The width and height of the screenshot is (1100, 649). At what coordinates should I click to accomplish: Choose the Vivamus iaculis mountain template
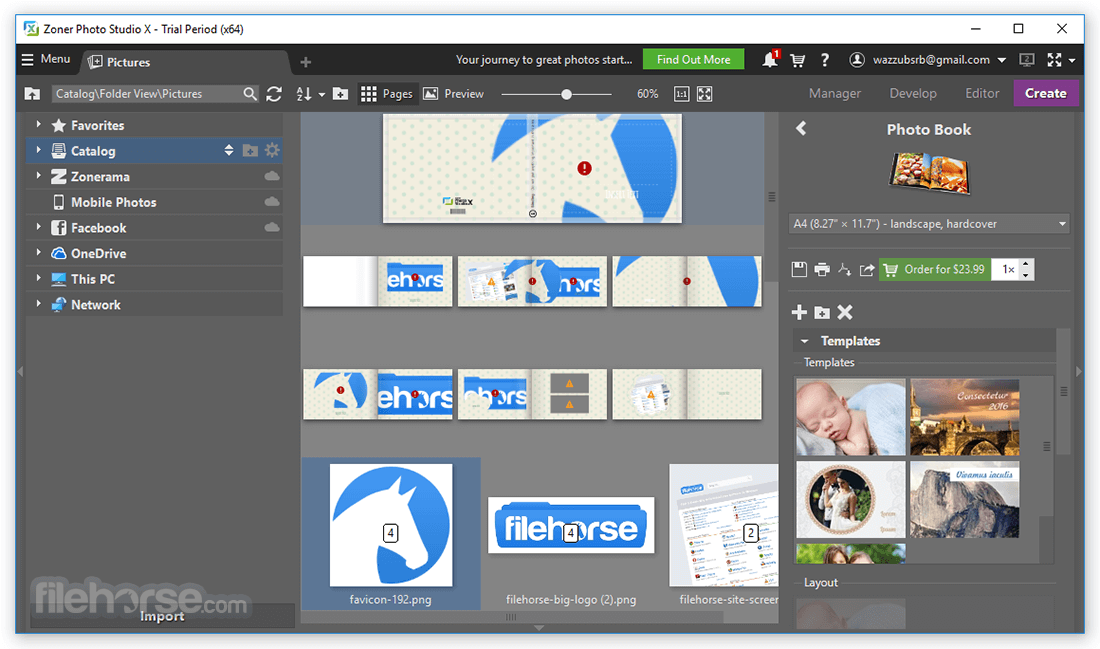965,500
